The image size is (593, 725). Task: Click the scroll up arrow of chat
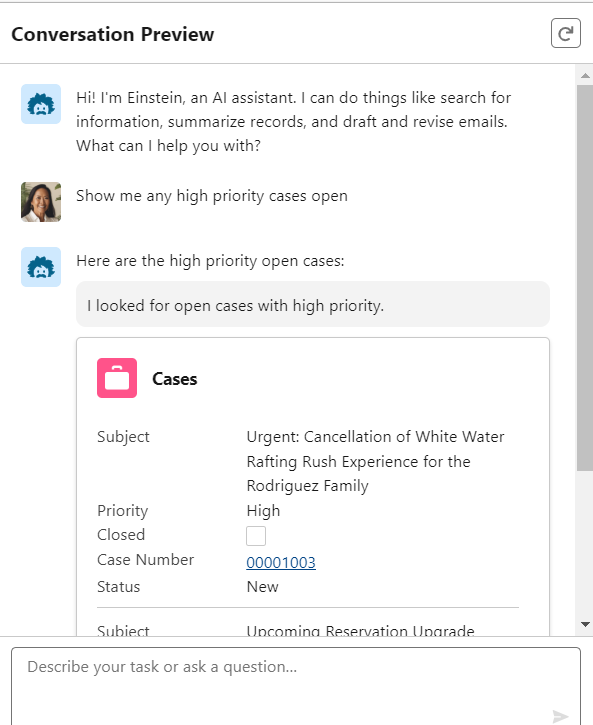[x=585, y=75]
